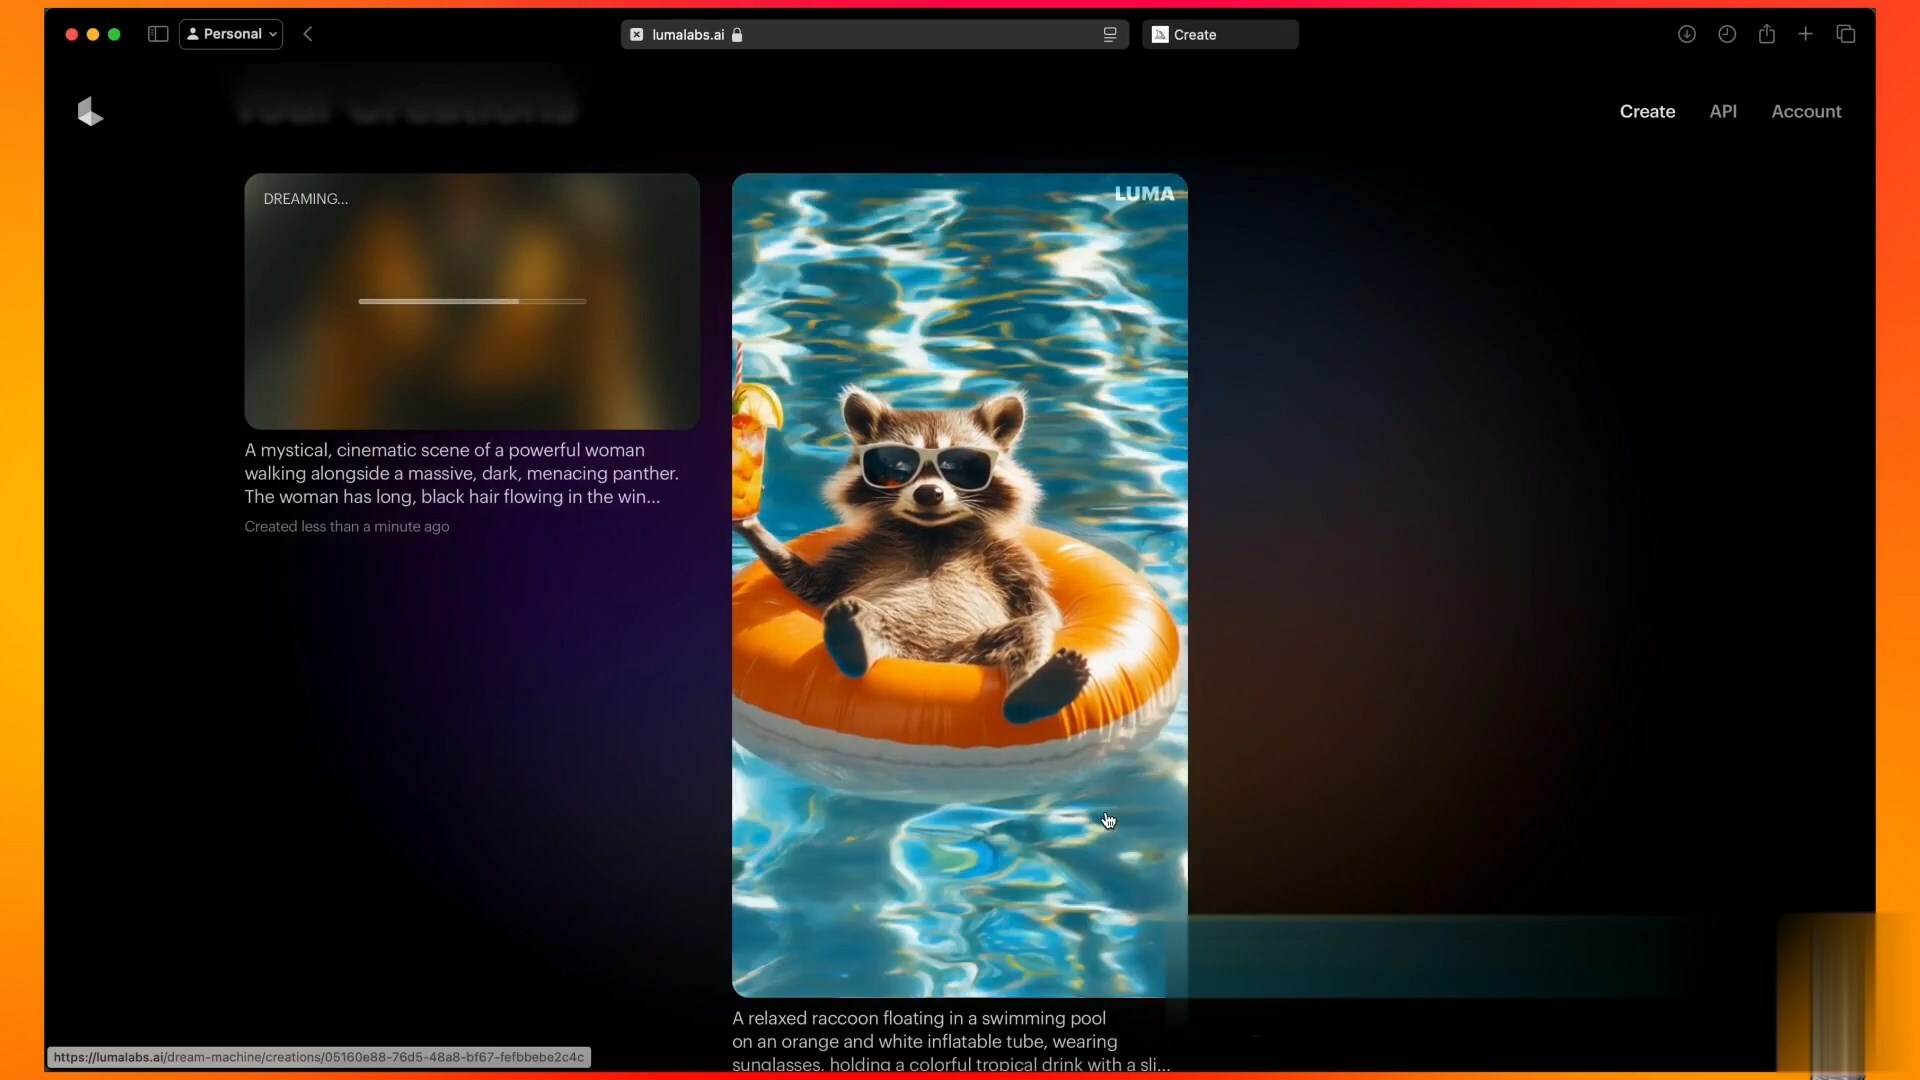Open the Luma logo home icon
Viewport: 1920px width, 1080px height.
coord(90,112)
